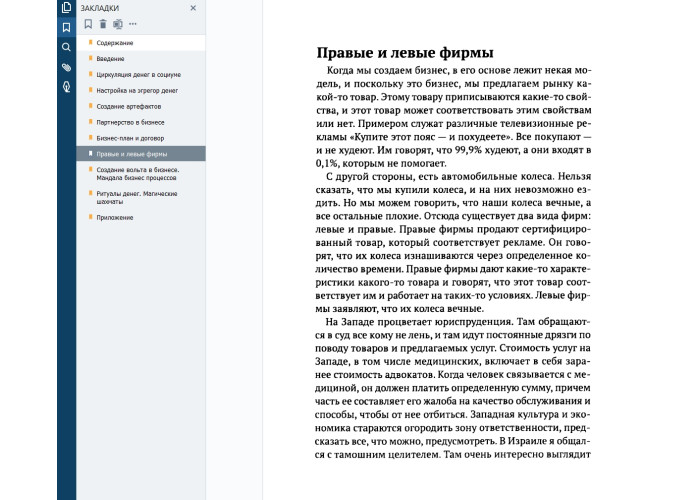Delete the selected bookmark with the trash icon
The width and height of the screenshot is (700, 500).
tap(102, 23)
